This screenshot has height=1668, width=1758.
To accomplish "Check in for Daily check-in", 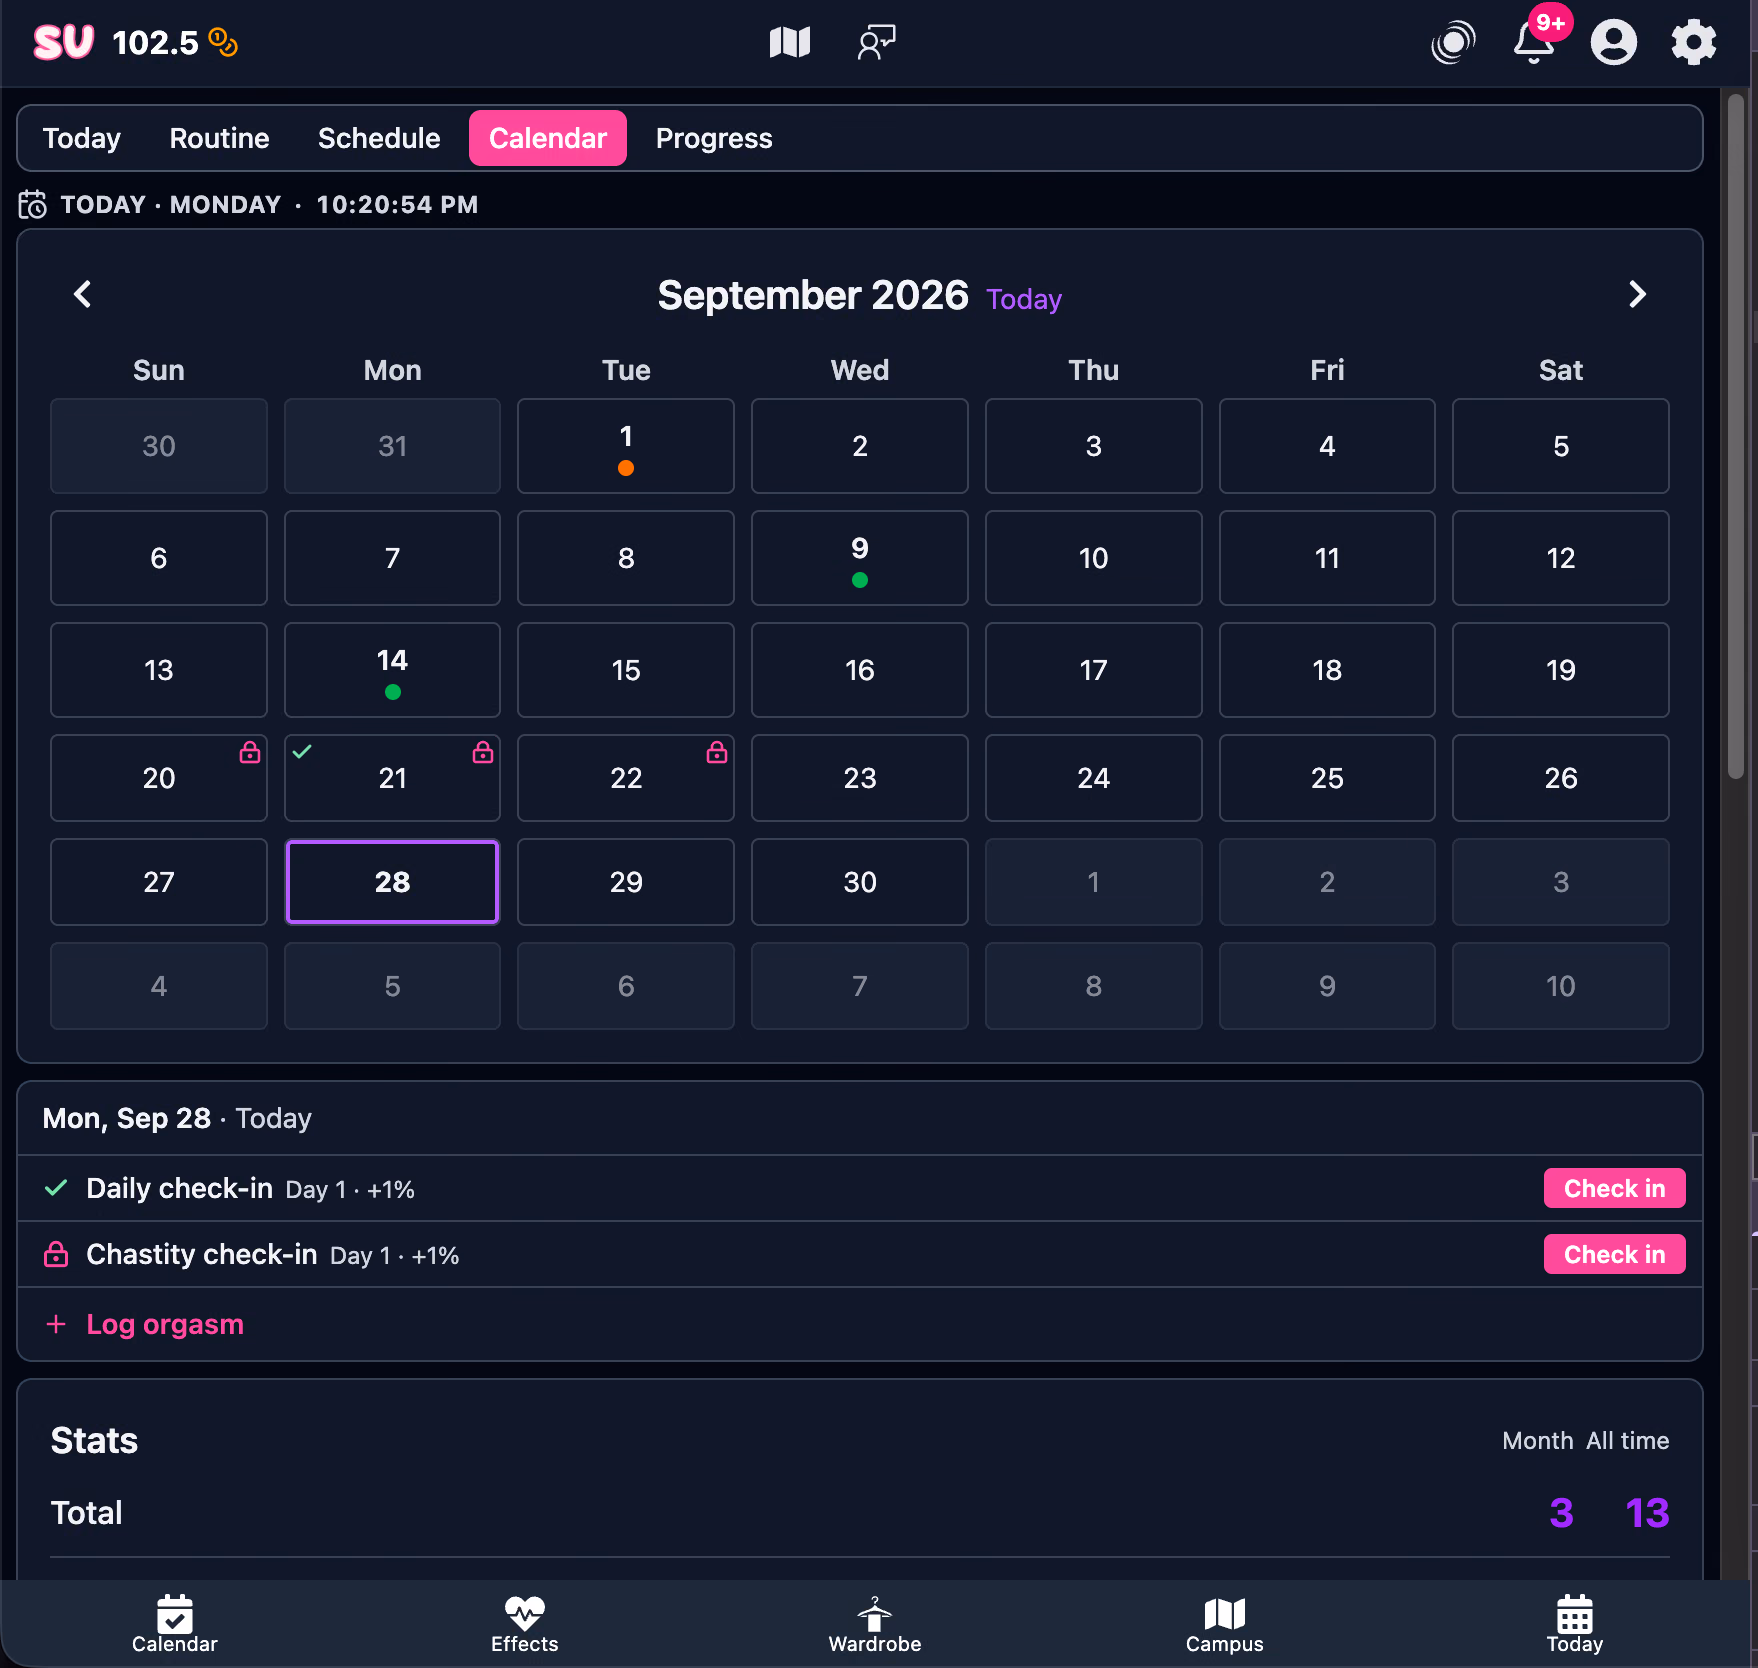I will (1614, 1188).
